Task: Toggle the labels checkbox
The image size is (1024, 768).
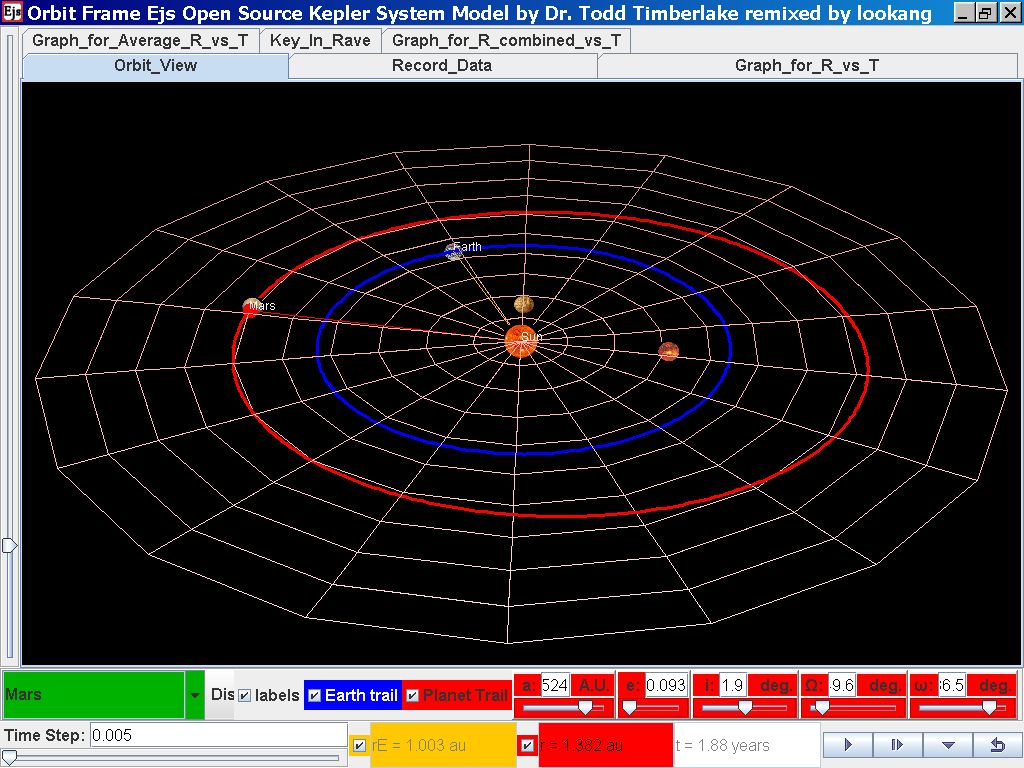Action: (244, 695)
